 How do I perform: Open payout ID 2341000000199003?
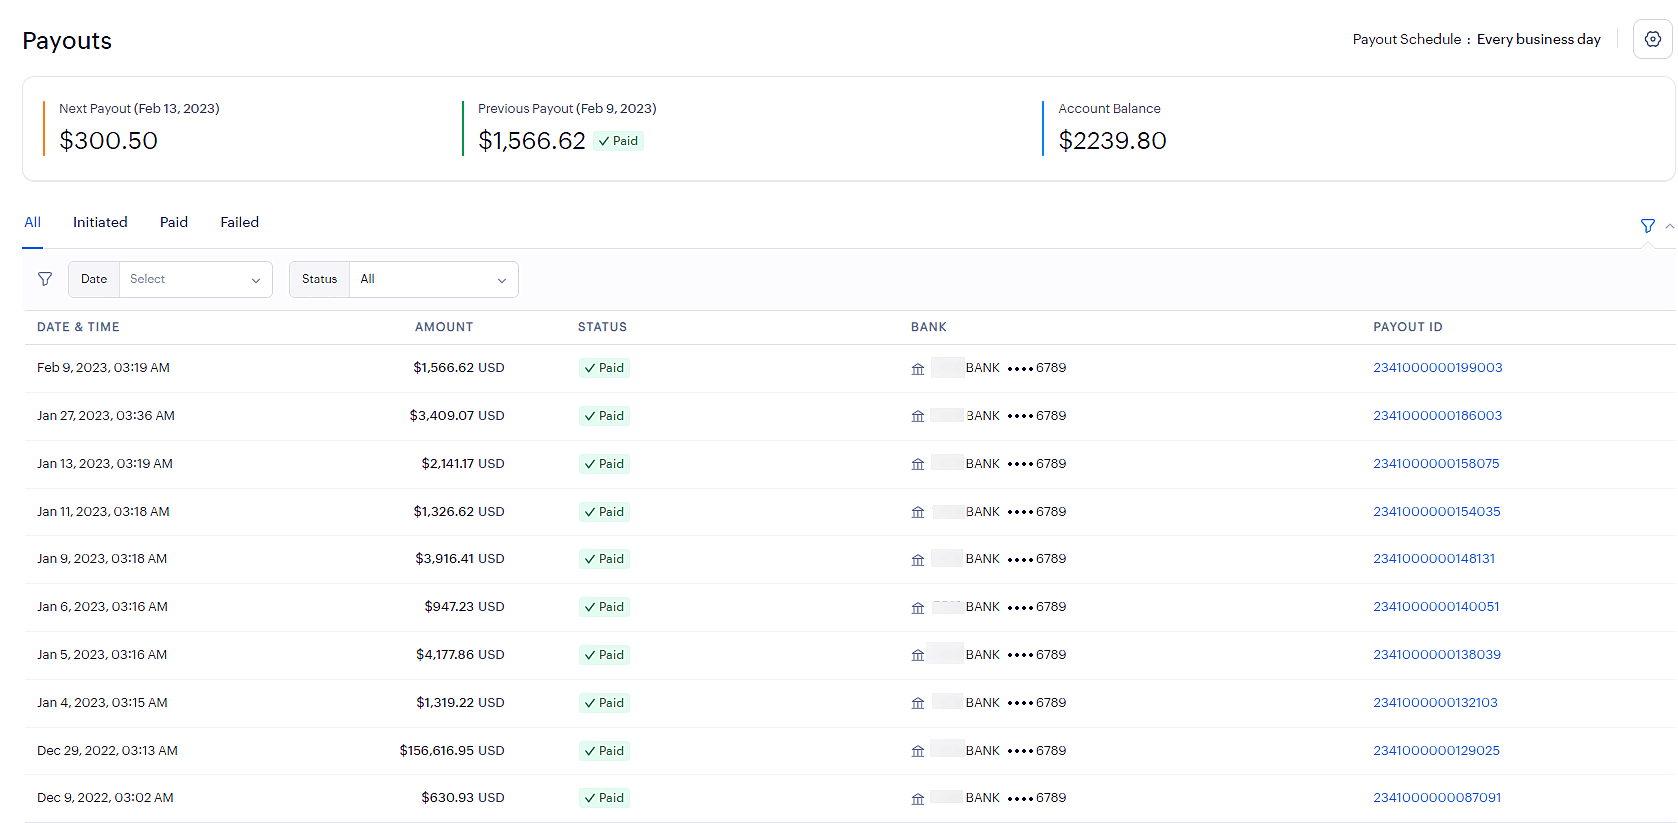click(x=1437, y=368)
